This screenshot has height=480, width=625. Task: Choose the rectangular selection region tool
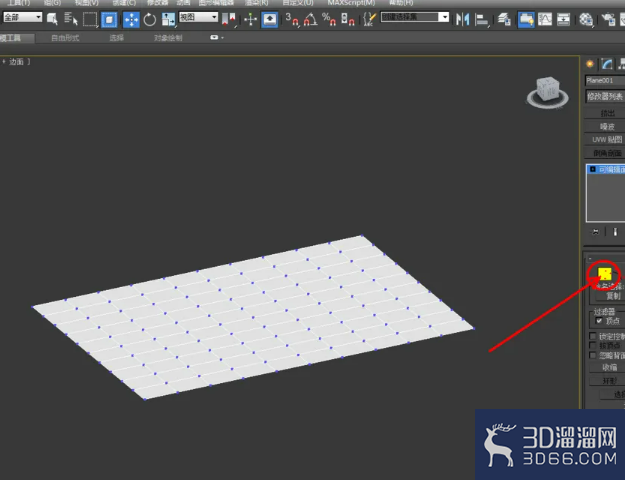point(90,20)
